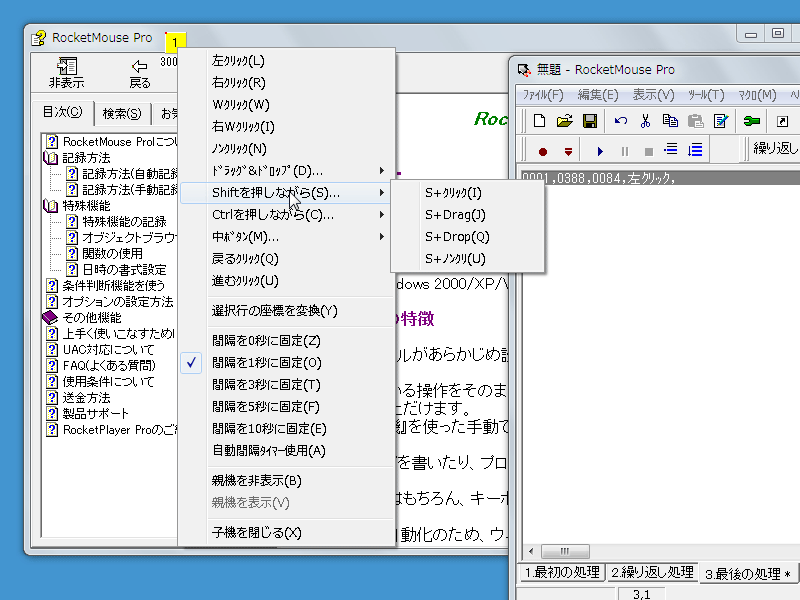Choose 選択行の座標を変換(Y)

pyautogui.click(x=287, y=311)
